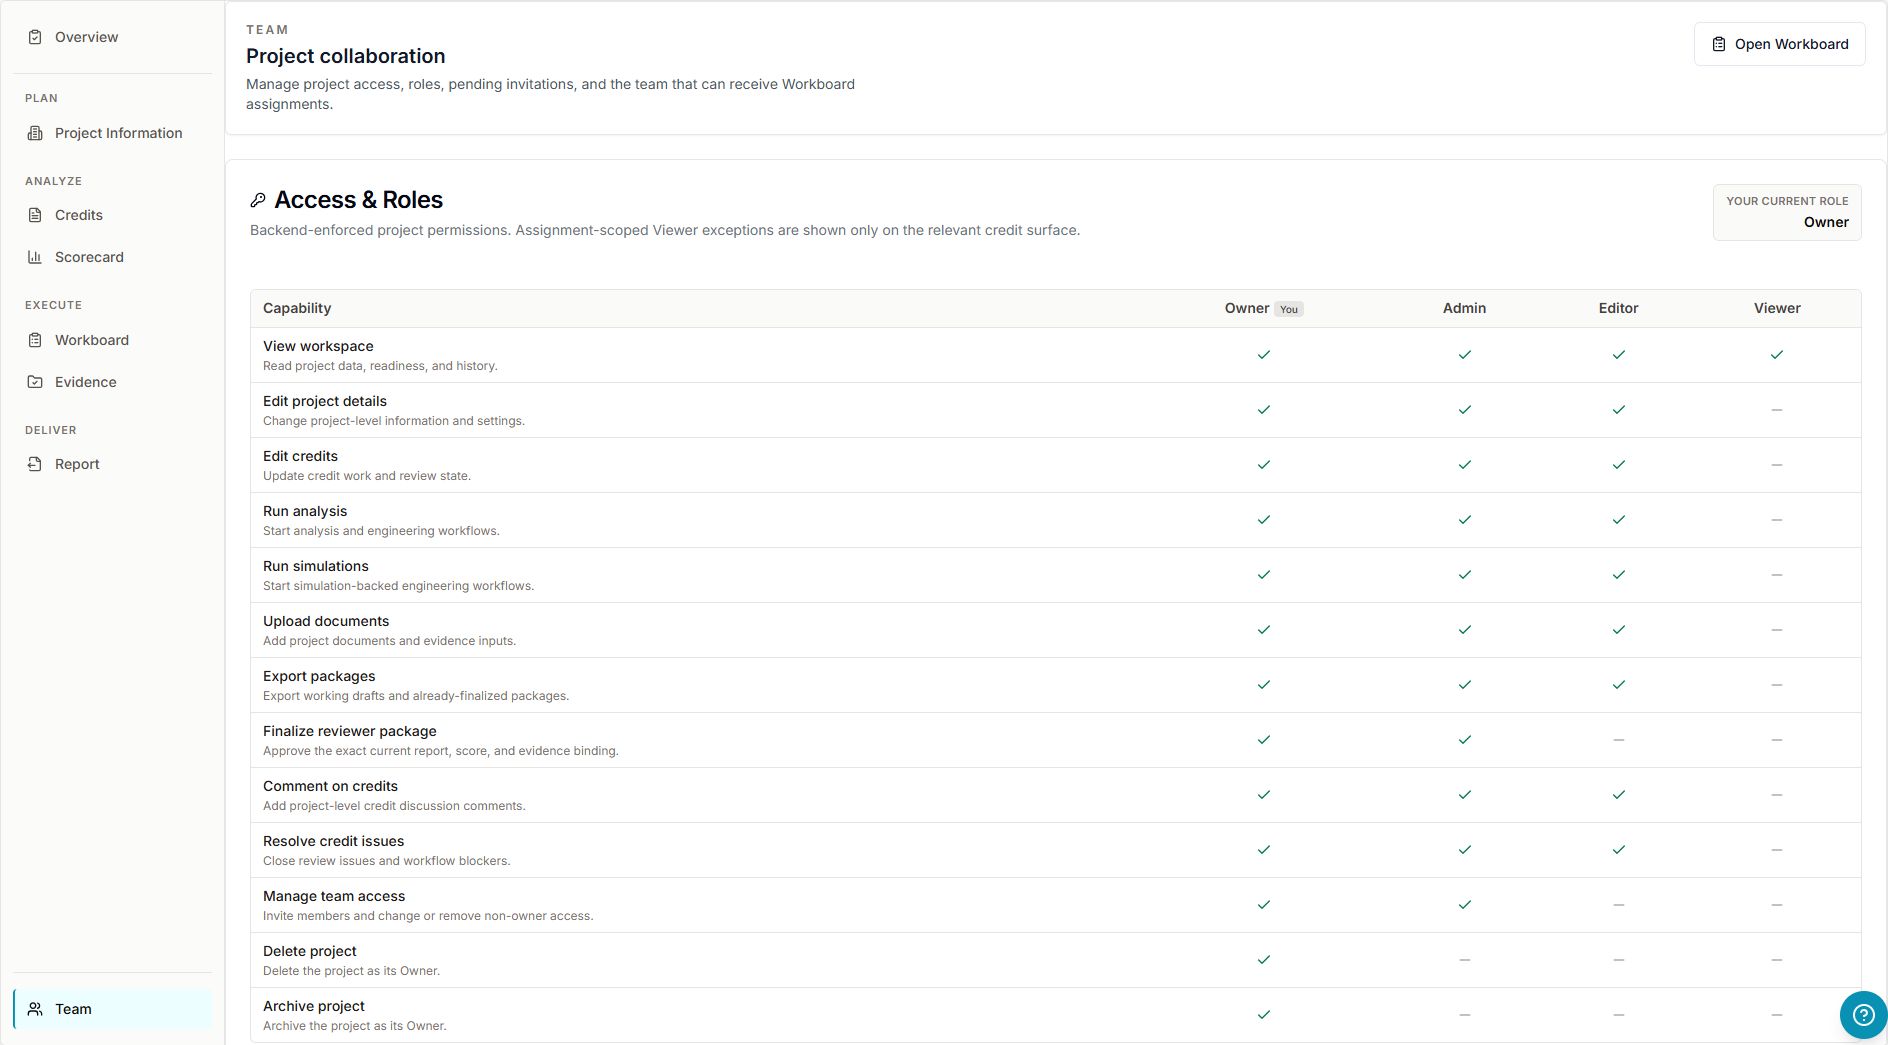Click the Admin column header
Screen dimensions: 1888x1045
(x=1465, y=308)
